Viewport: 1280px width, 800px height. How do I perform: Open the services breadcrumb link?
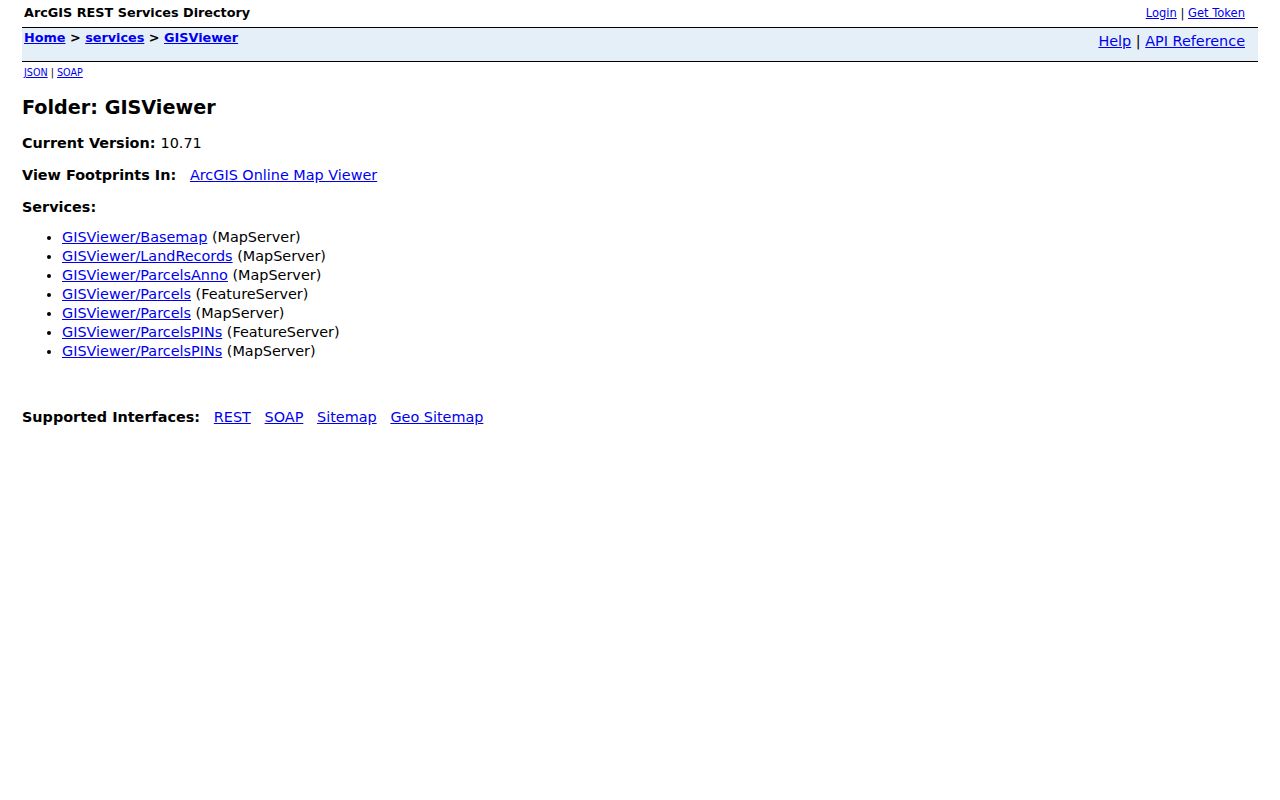coord(114,38)
